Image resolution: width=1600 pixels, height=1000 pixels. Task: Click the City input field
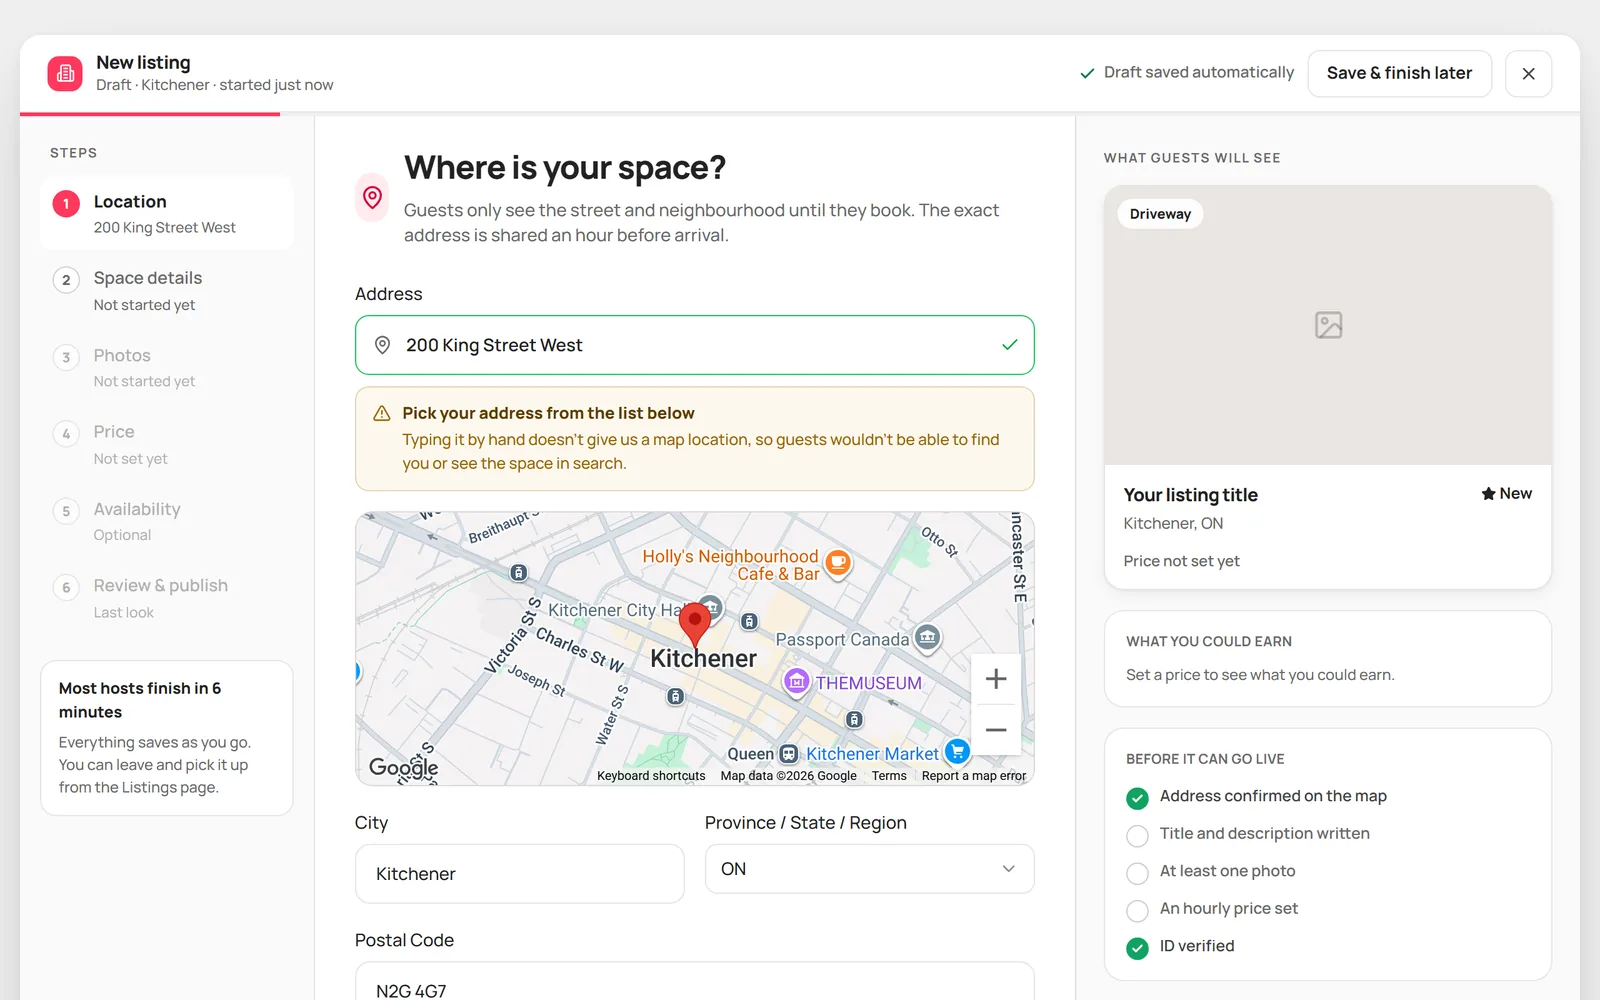[520, 874]
